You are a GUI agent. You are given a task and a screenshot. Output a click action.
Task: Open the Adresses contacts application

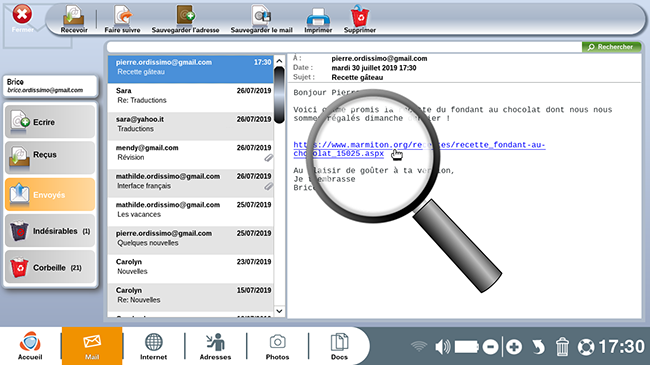(x=215, y=346)
